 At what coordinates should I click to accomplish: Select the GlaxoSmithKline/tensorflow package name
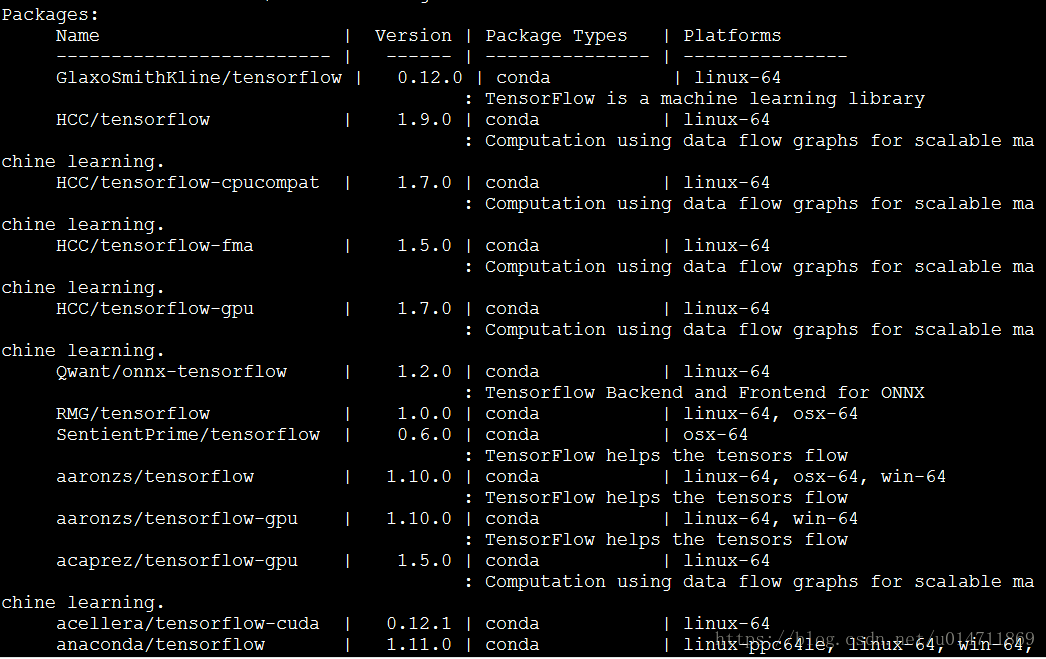(x=199, y=77)
